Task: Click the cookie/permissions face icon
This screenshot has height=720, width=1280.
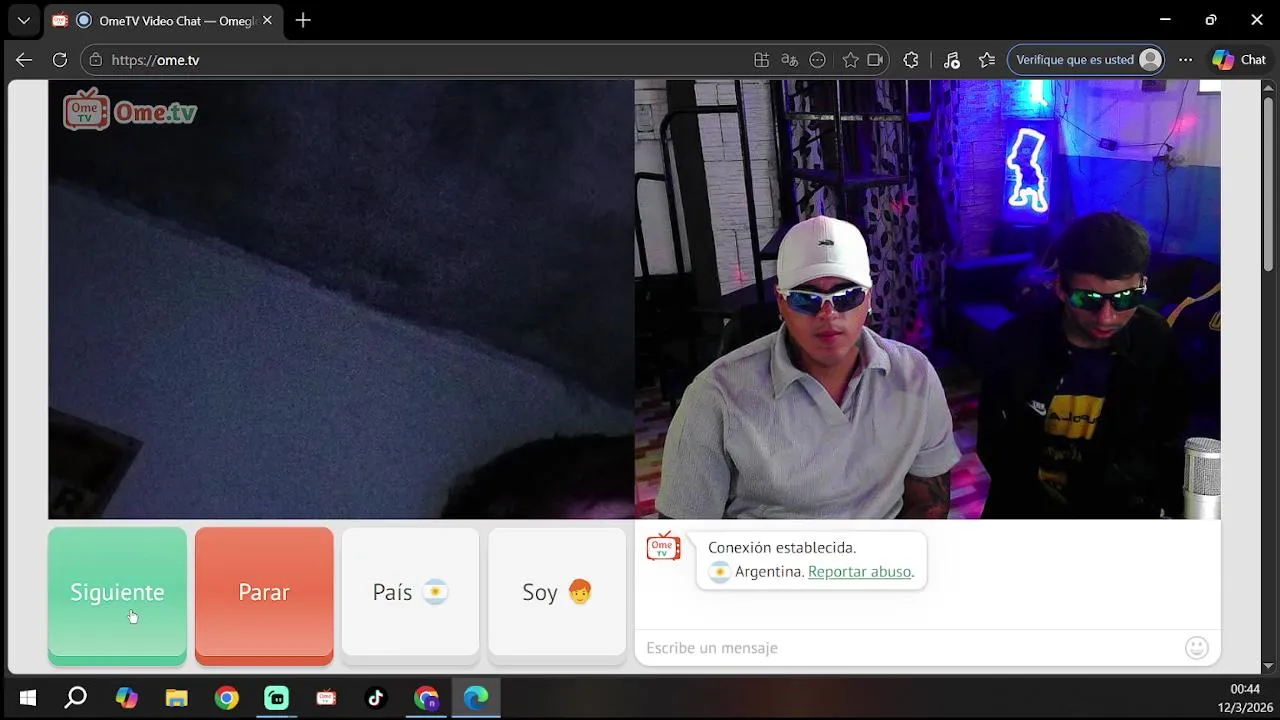Action: click(x=817, y=60)
